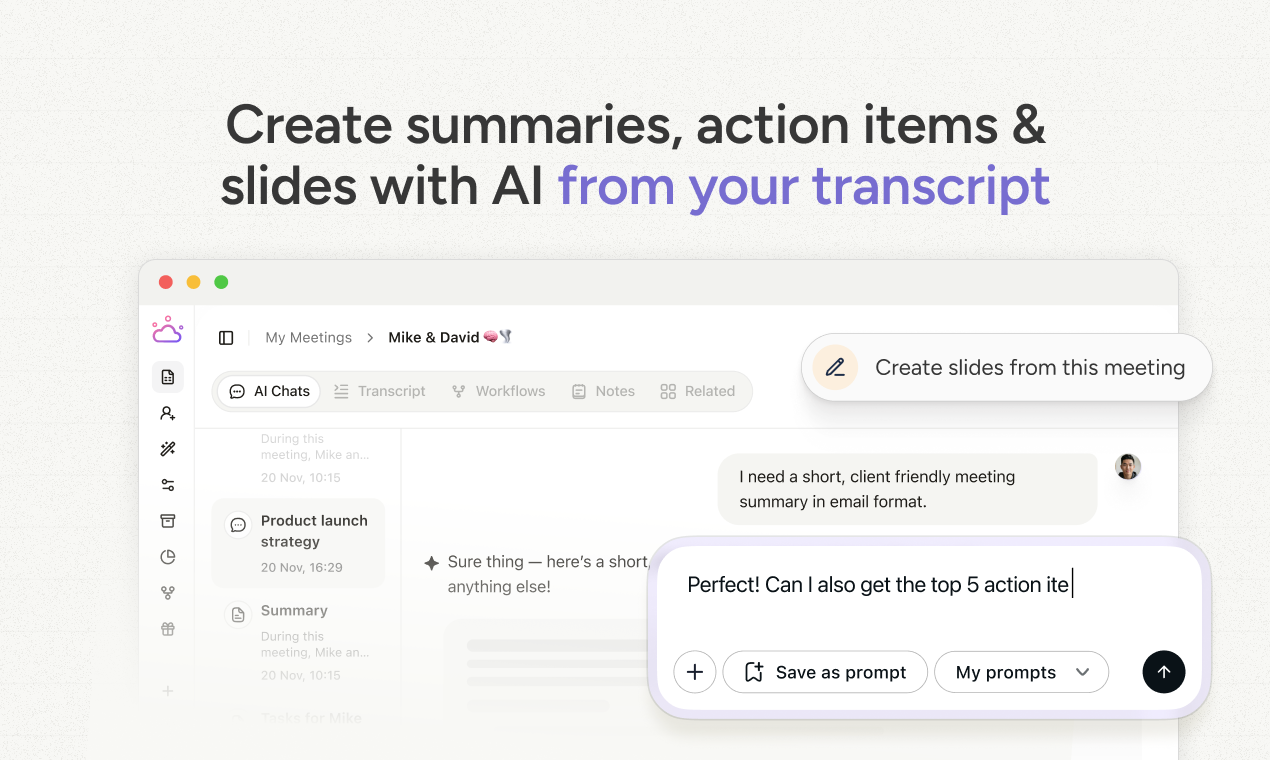Open the pie chart analytics icon
The height and width of the screenshot is (760, 1270).
tap(168, 557)
